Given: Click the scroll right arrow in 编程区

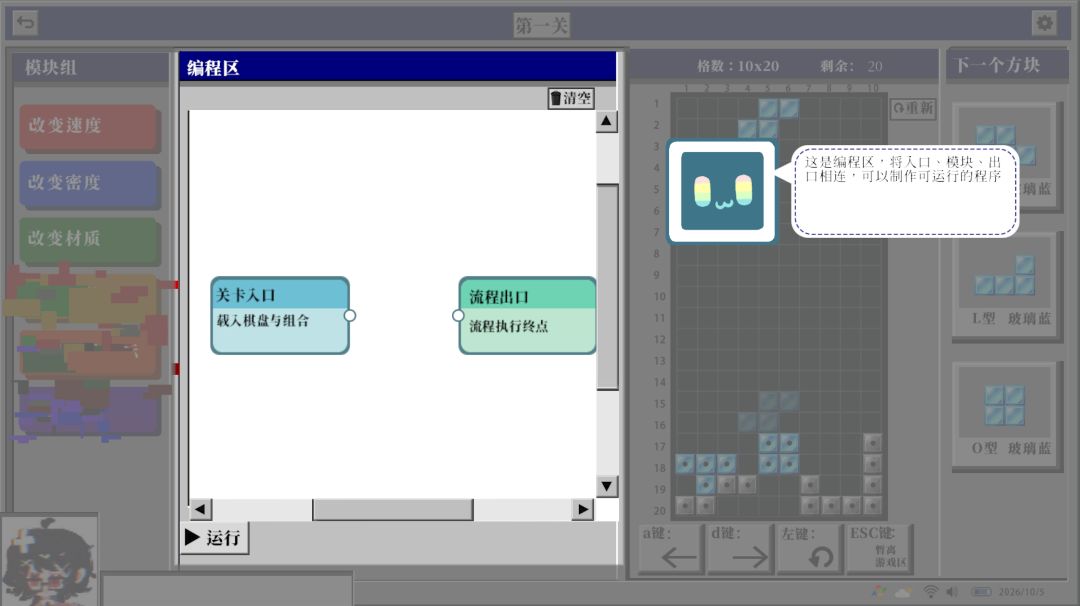Looking at the screenshot, I should coord(583,510).
